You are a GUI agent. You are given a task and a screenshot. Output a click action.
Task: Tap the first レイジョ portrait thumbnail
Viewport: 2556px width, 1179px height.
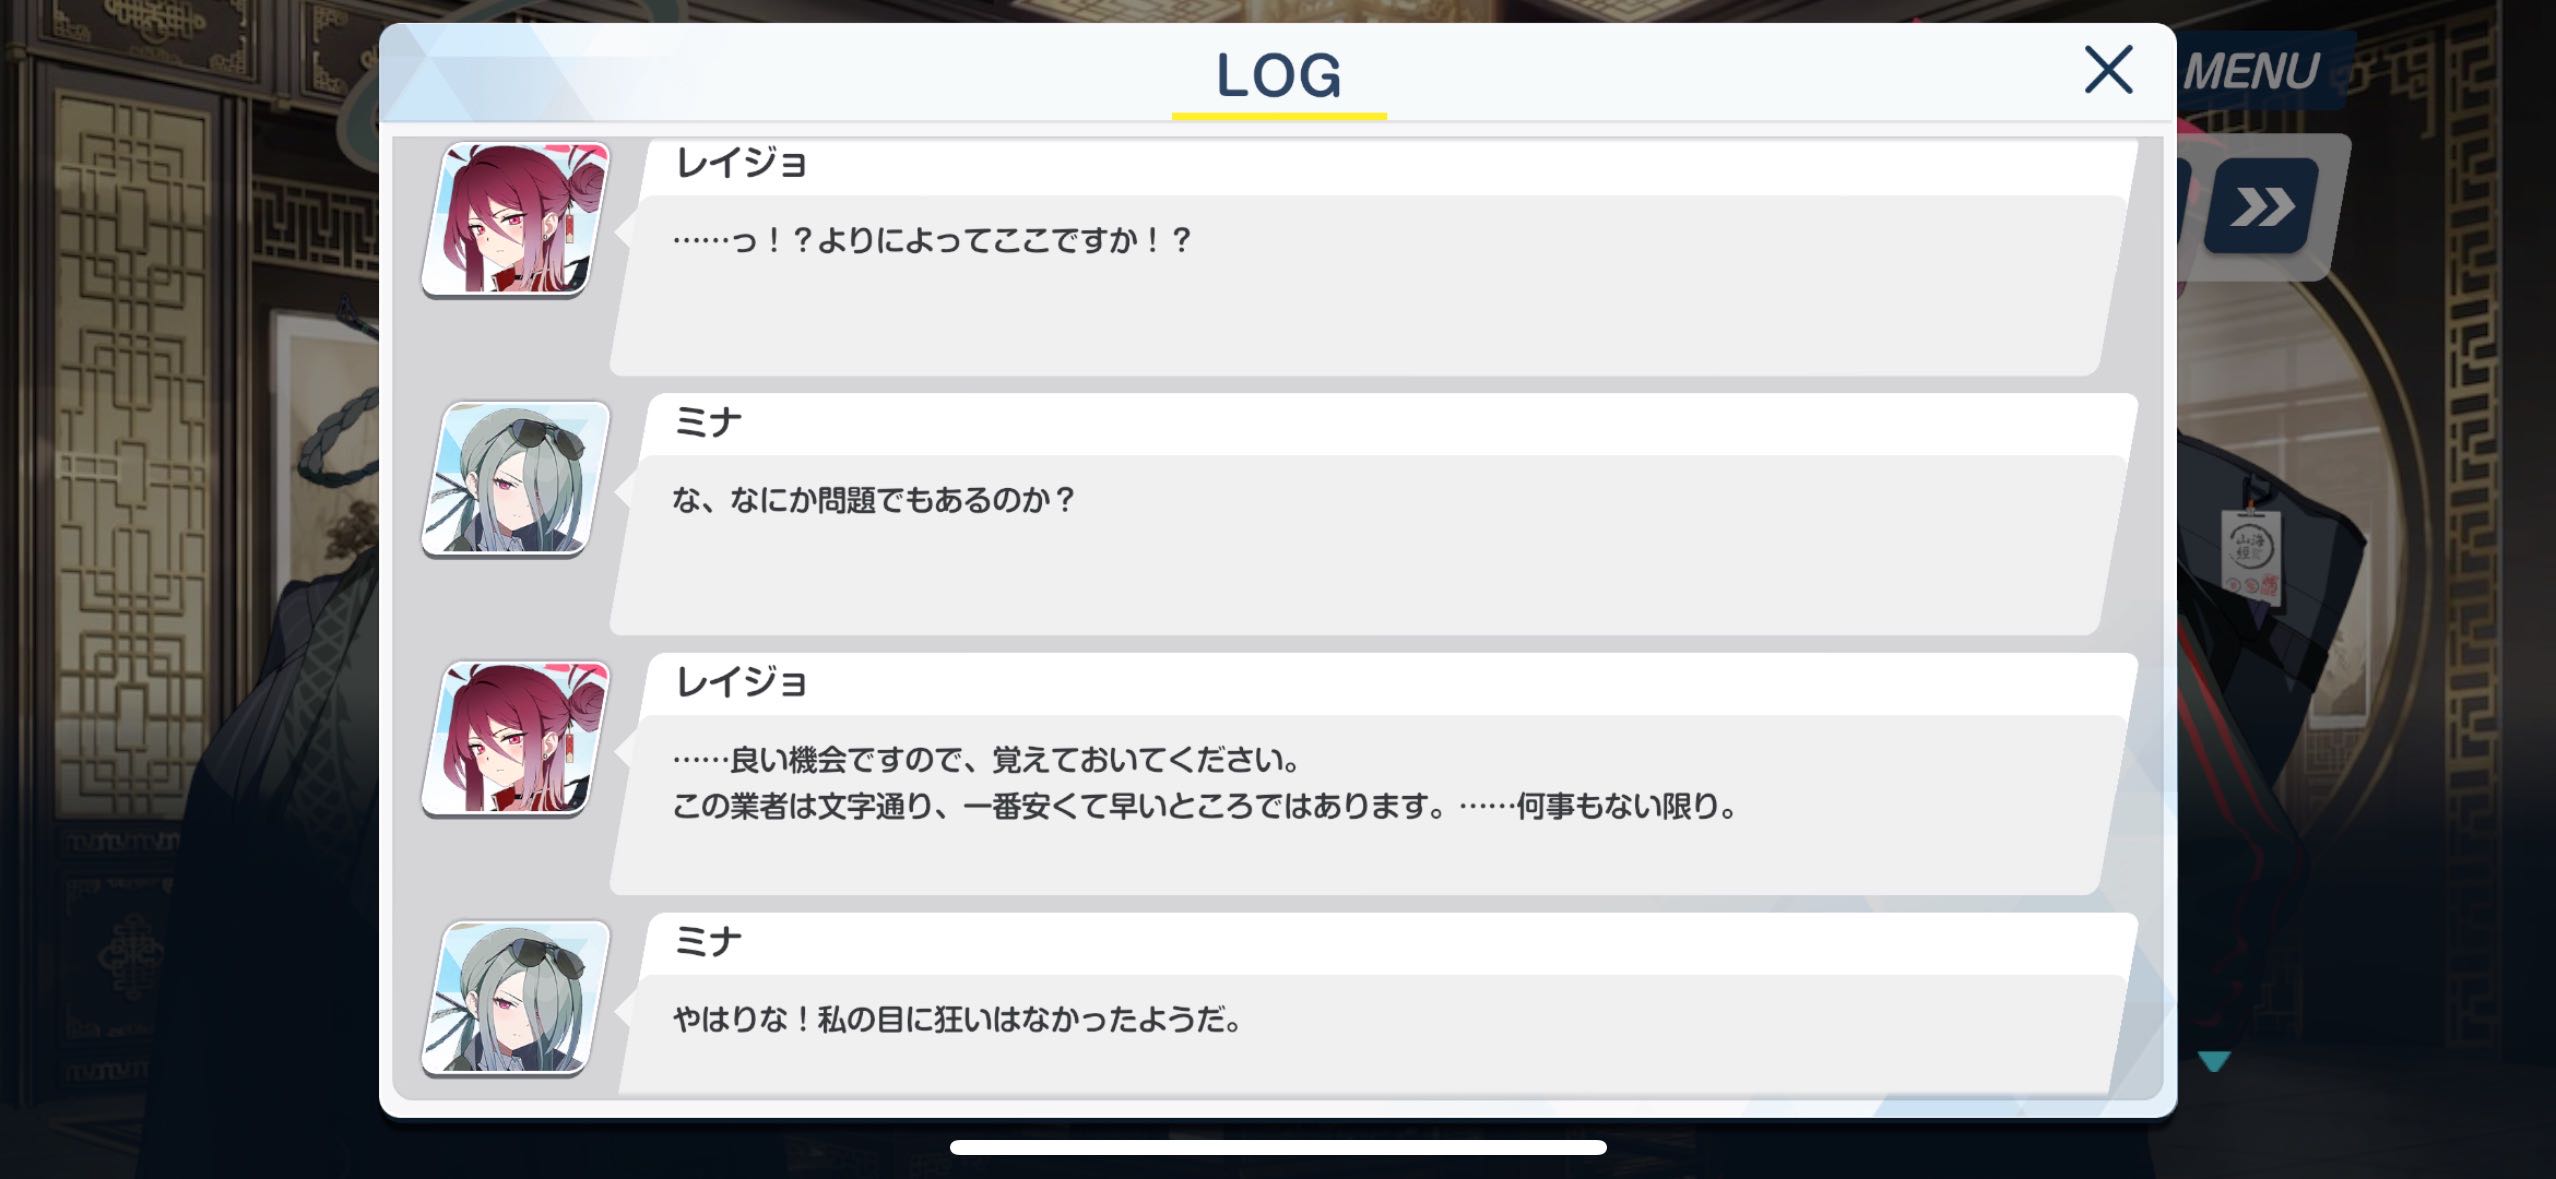[516, 219]
